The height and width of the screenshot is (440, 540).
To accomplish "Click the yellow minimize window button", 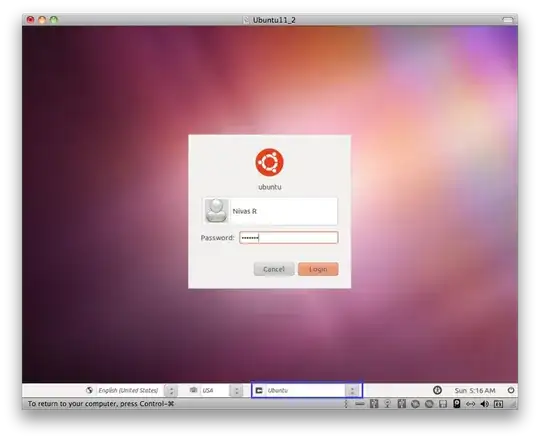I will 42,20.
